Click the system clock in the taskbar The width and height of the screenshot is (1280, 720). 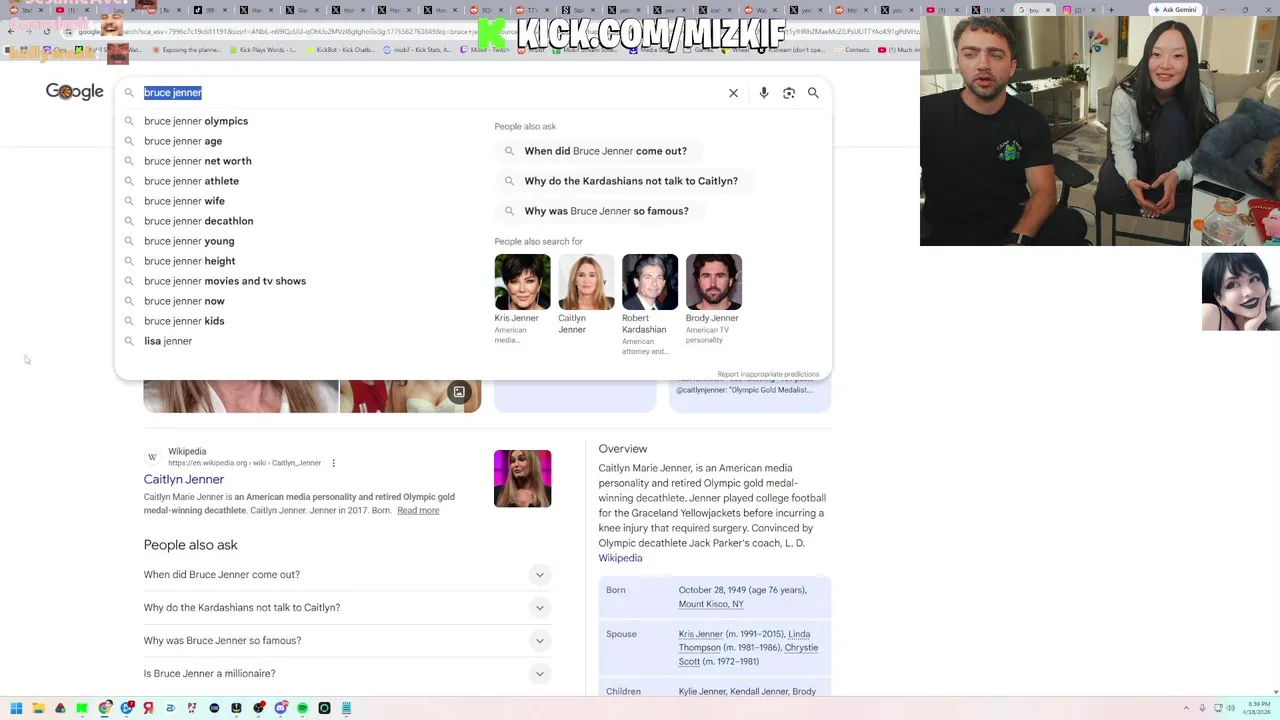coord(1255,708)
